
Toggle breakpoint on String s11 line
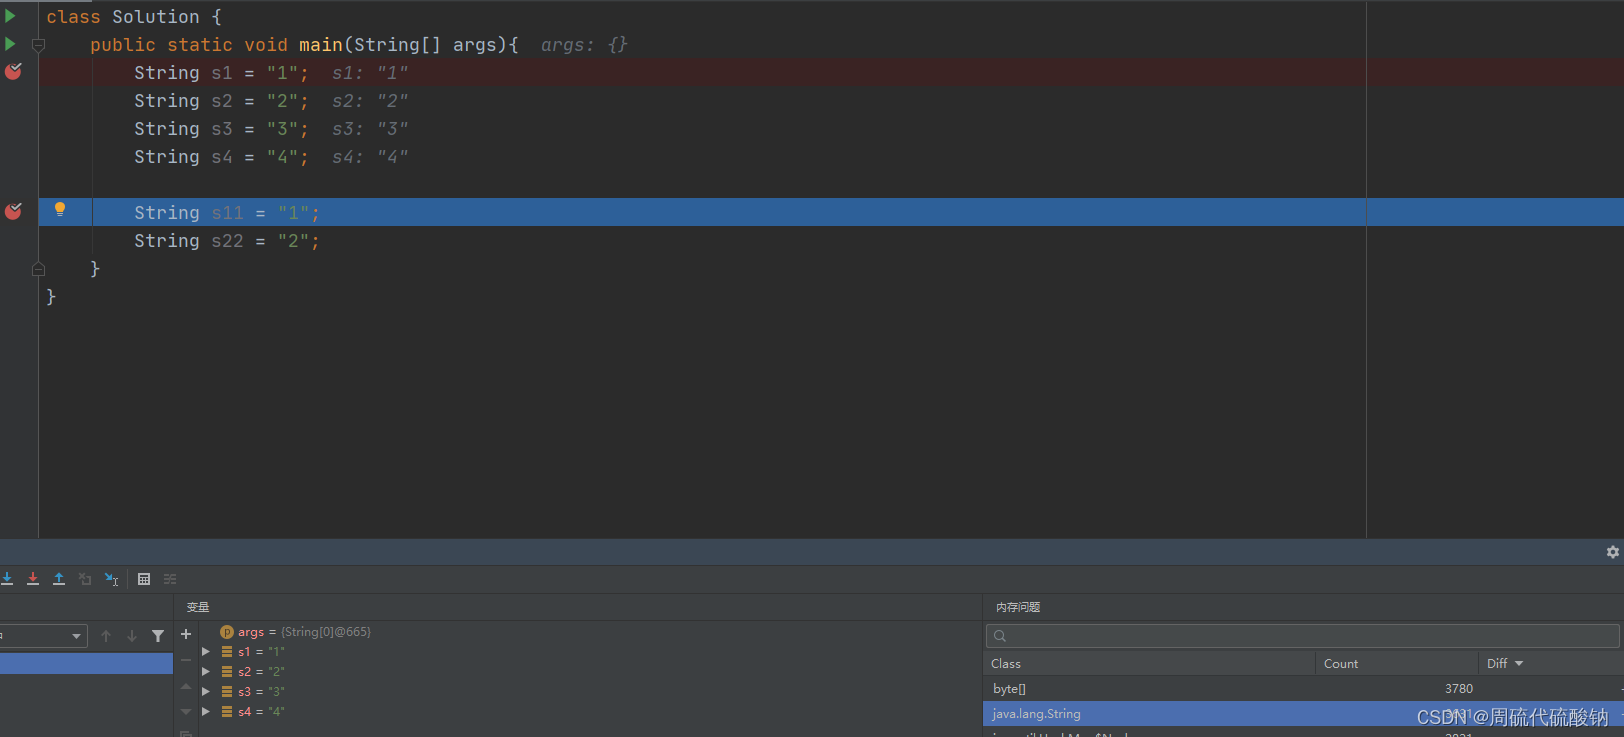(x=13, y=212)
